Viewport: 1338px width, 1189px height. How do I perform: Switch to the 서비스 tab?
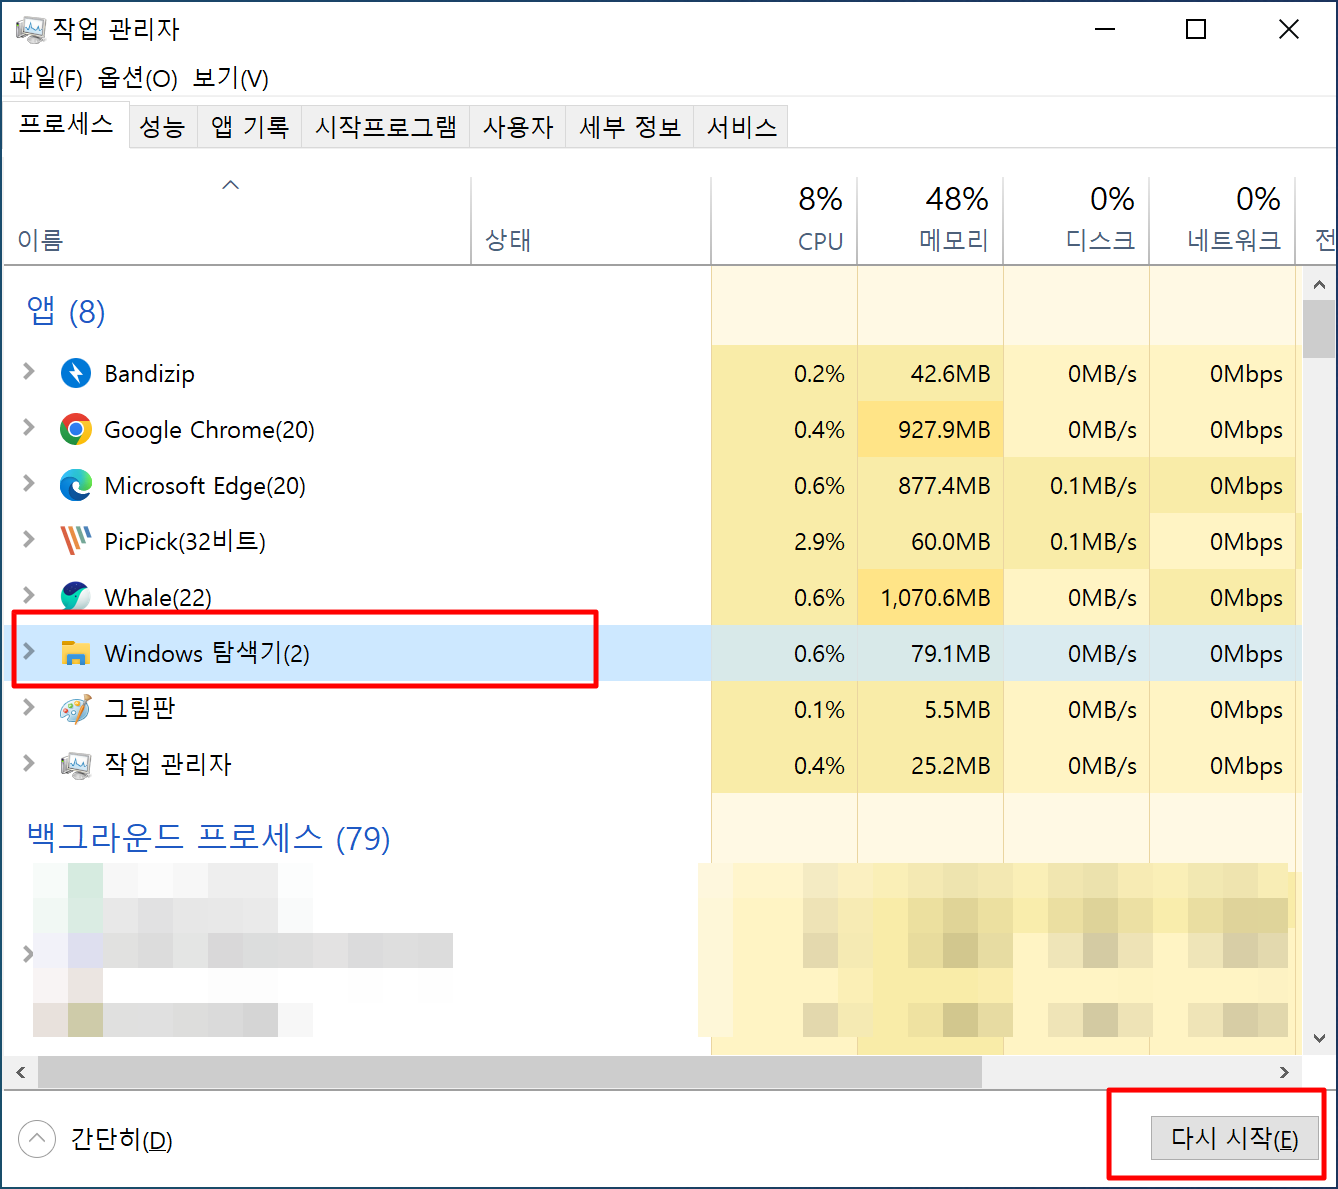tap(741, 127)
